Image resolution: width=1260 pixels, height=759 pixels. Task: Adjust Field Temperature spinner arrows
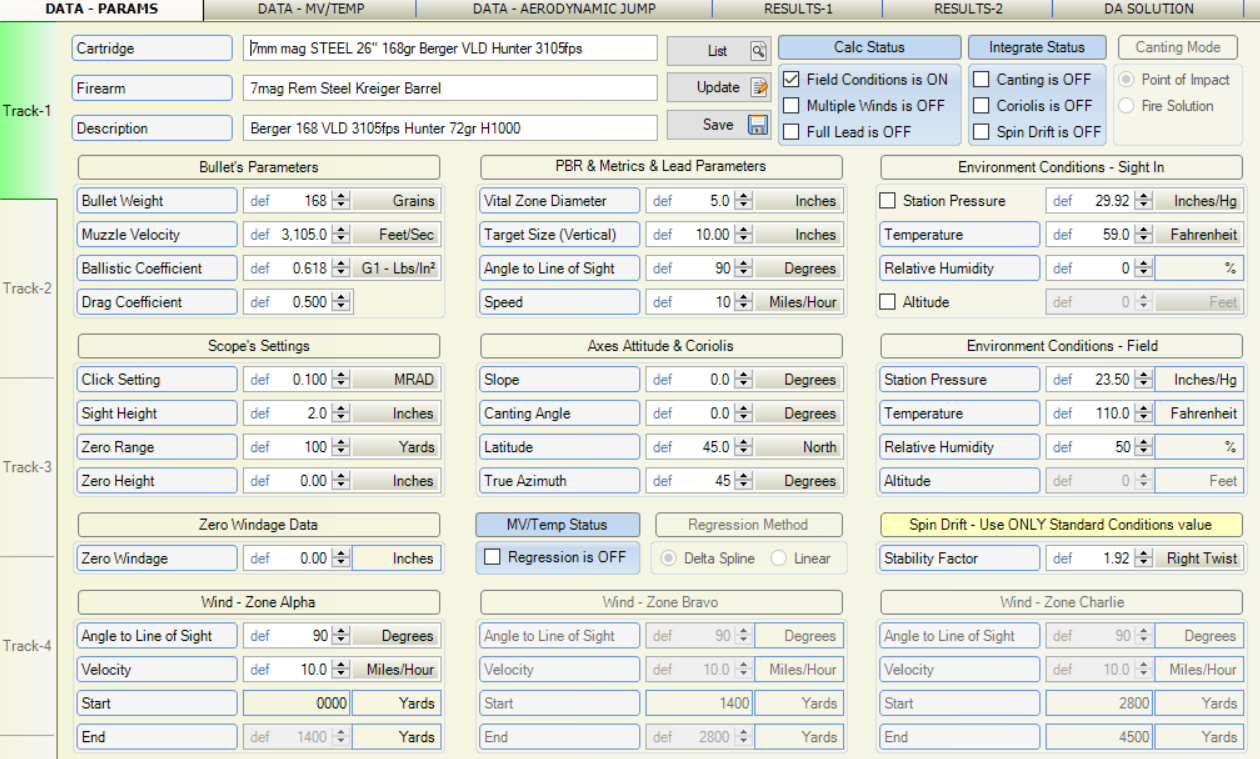[1144, 413]
